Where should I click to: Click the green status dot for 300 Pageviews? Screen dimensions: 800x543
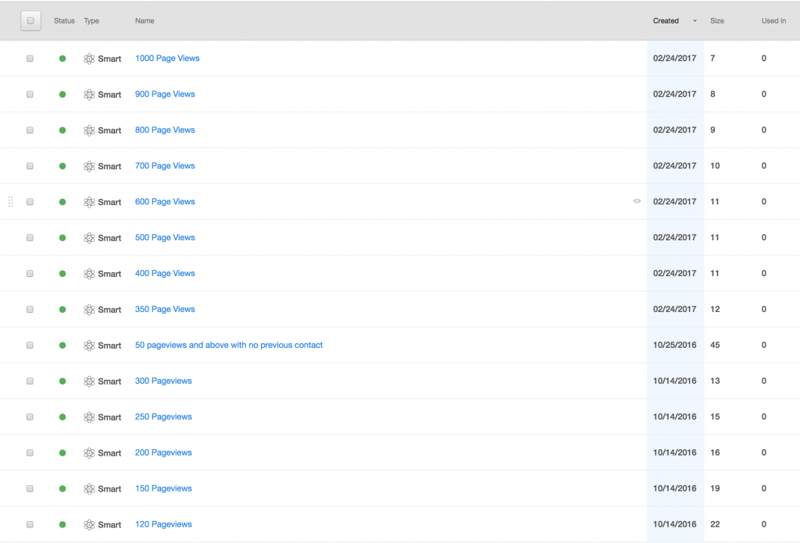(x=62, y=381)
